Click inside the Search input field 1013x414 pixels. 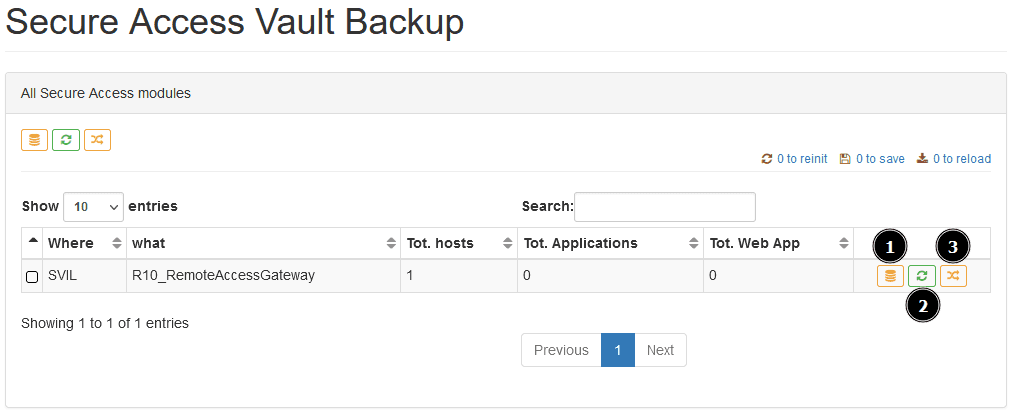point(665,207)
